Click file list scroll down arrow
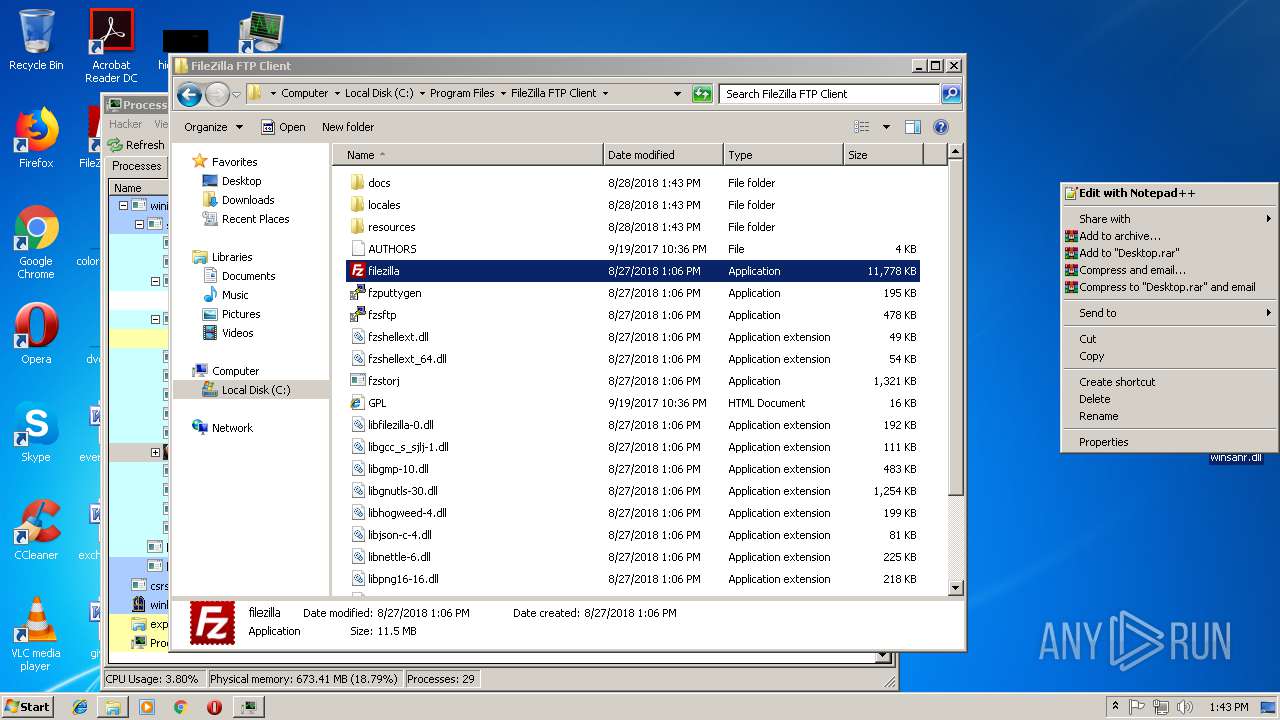Screen dimensions: 1280x720 955,588
